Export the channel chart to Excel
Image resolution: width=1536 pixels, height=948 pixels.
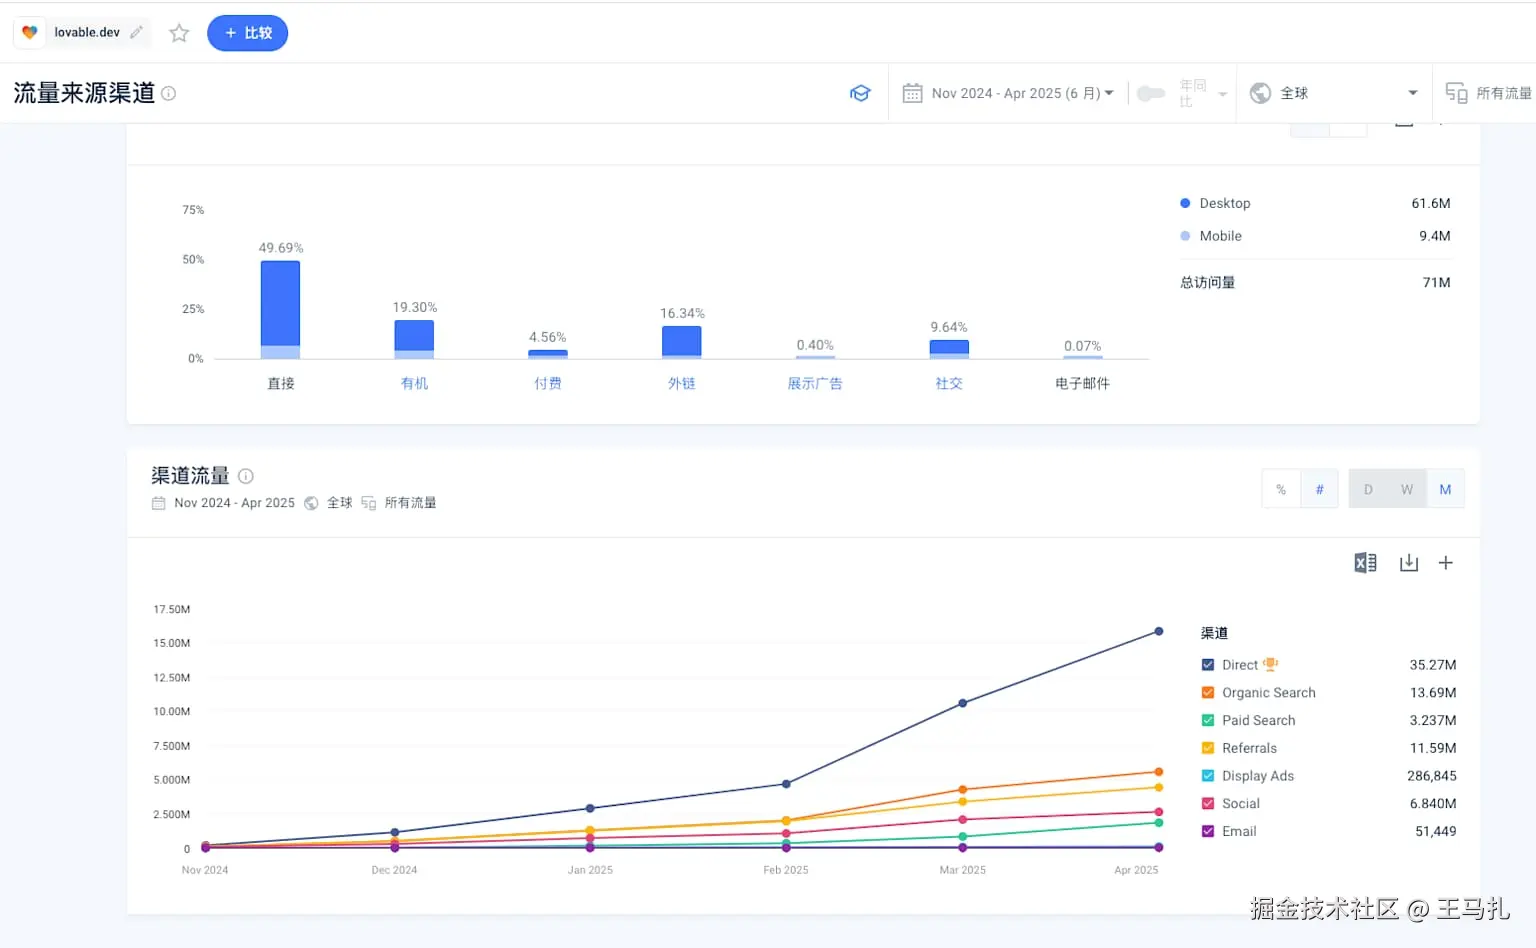pyautogui.click(x=1365, y=563)
